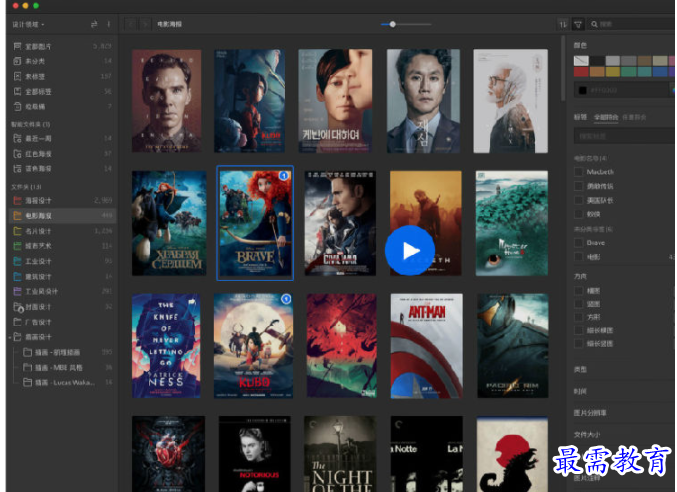Focus the hex color input field
The width and height of the screenshot is (677, 492).
click(622, 90)
